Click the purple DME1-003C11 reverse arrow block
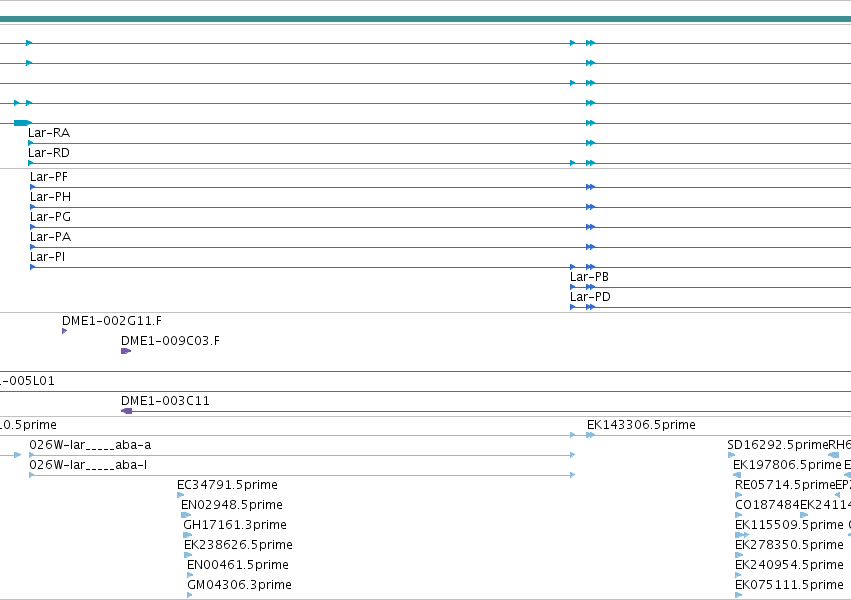Viewport: 851px width, 600px height. tap(126, 411)
